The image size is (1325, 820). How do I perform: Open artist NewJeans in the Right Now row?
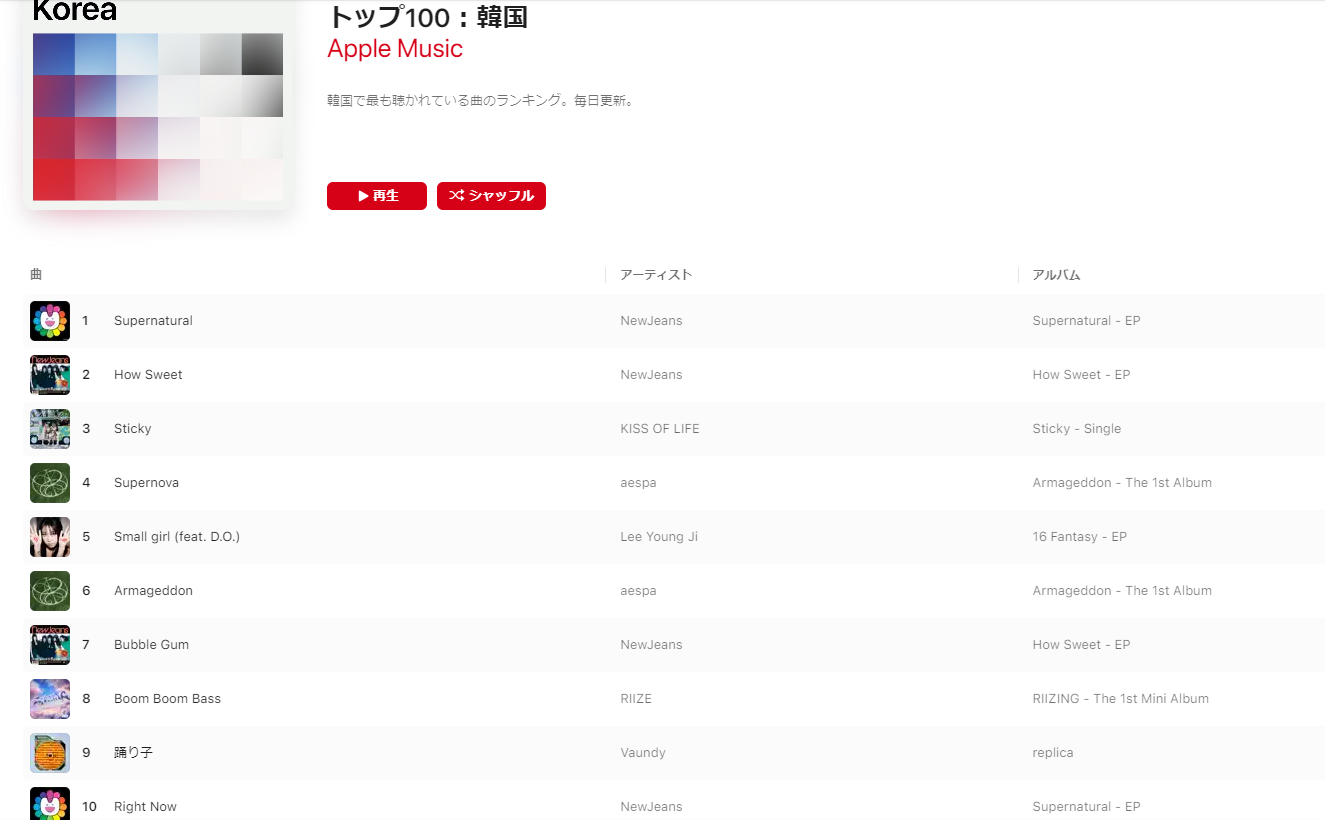(651, 807)
